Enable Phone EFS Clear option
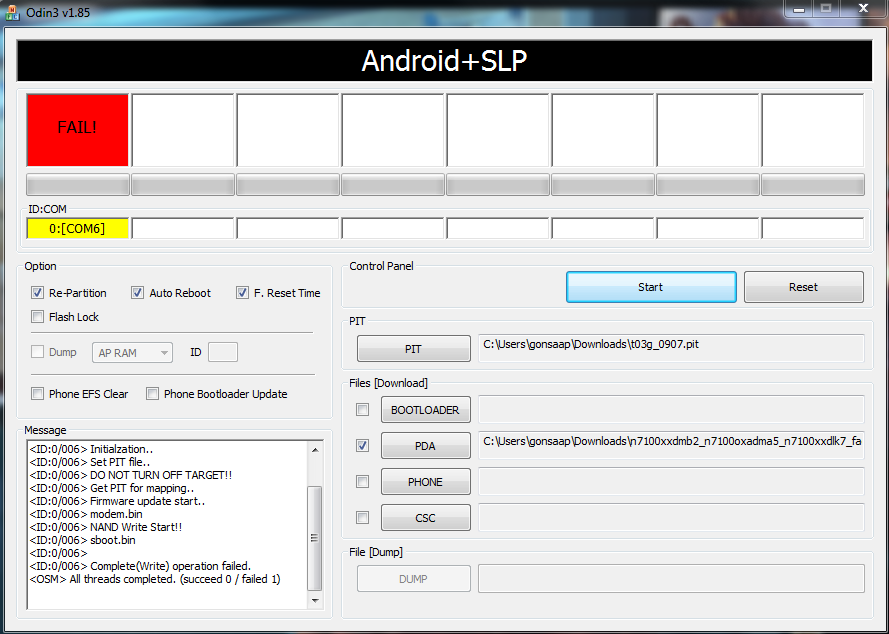 (37, 394)
